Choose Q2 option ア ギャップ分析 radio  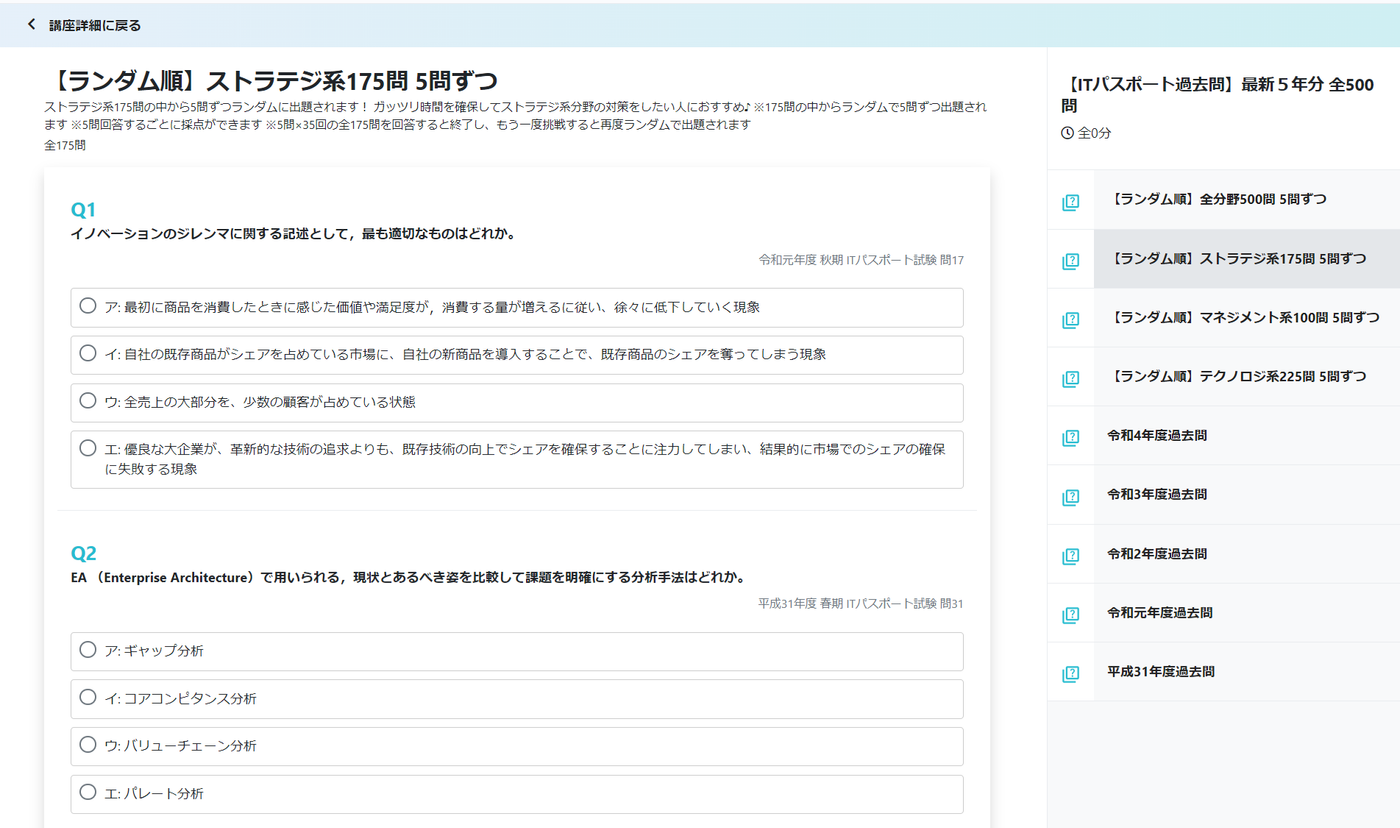pos(88,650)
